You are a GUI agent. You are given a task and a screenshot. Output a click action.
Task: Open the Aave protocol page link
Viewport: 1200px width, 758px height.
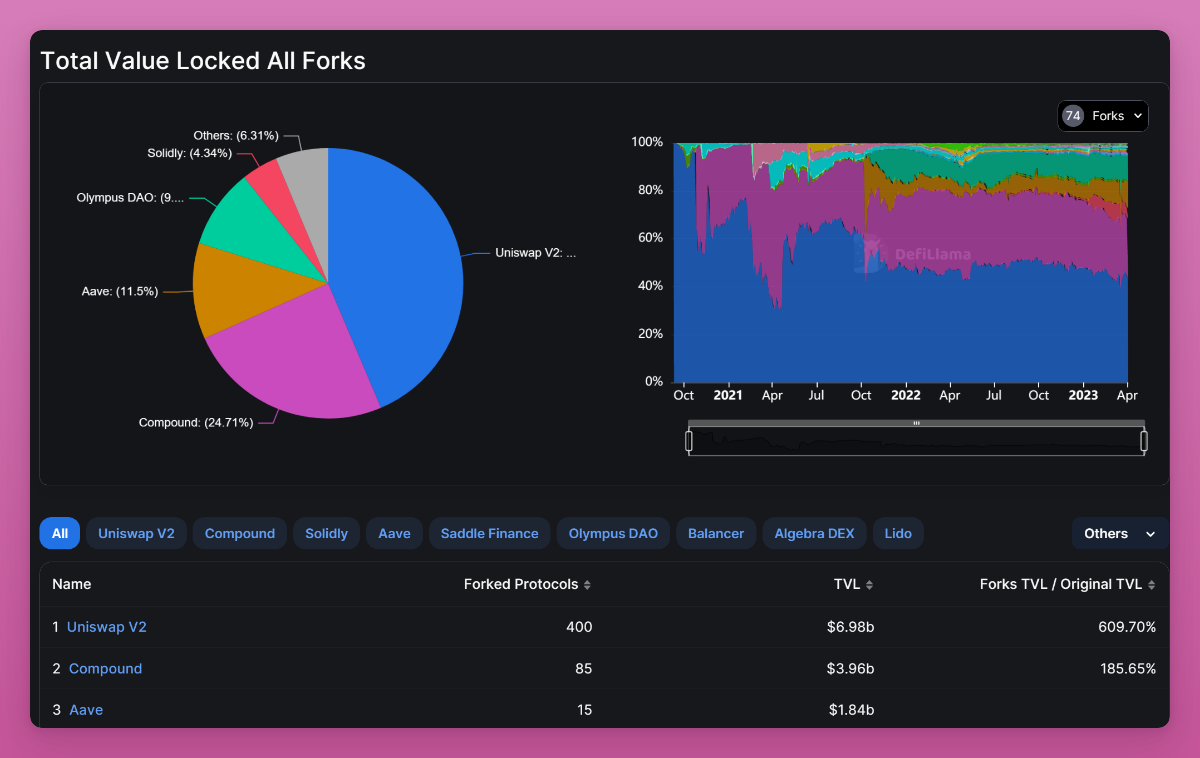tap(86, 709)
